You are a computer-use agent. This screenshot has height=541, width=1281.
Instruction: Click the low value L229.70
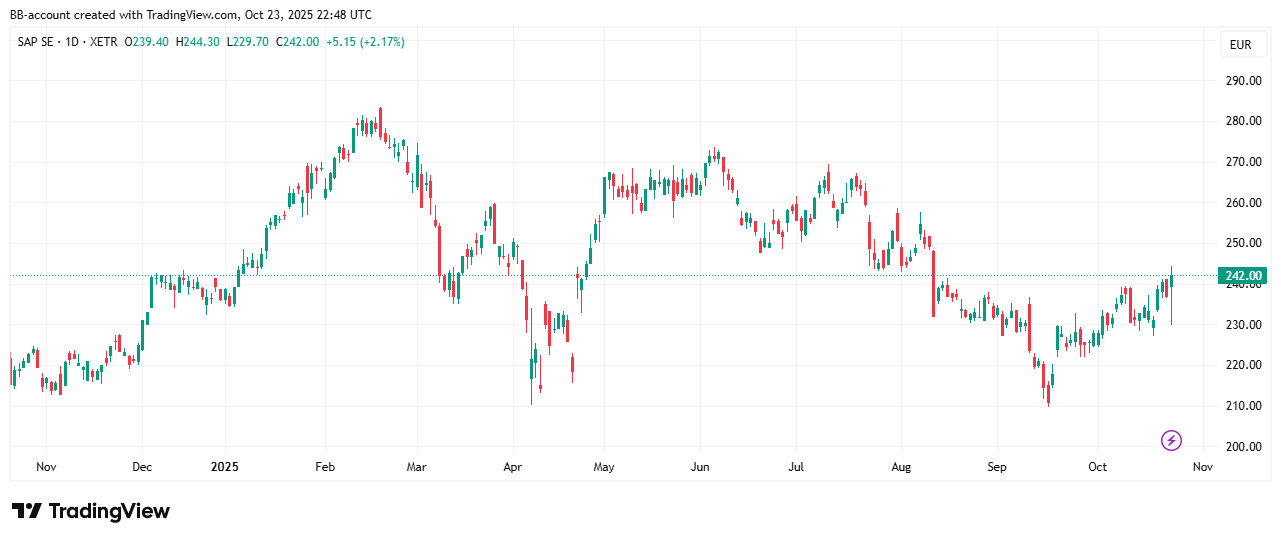point(248,42)
